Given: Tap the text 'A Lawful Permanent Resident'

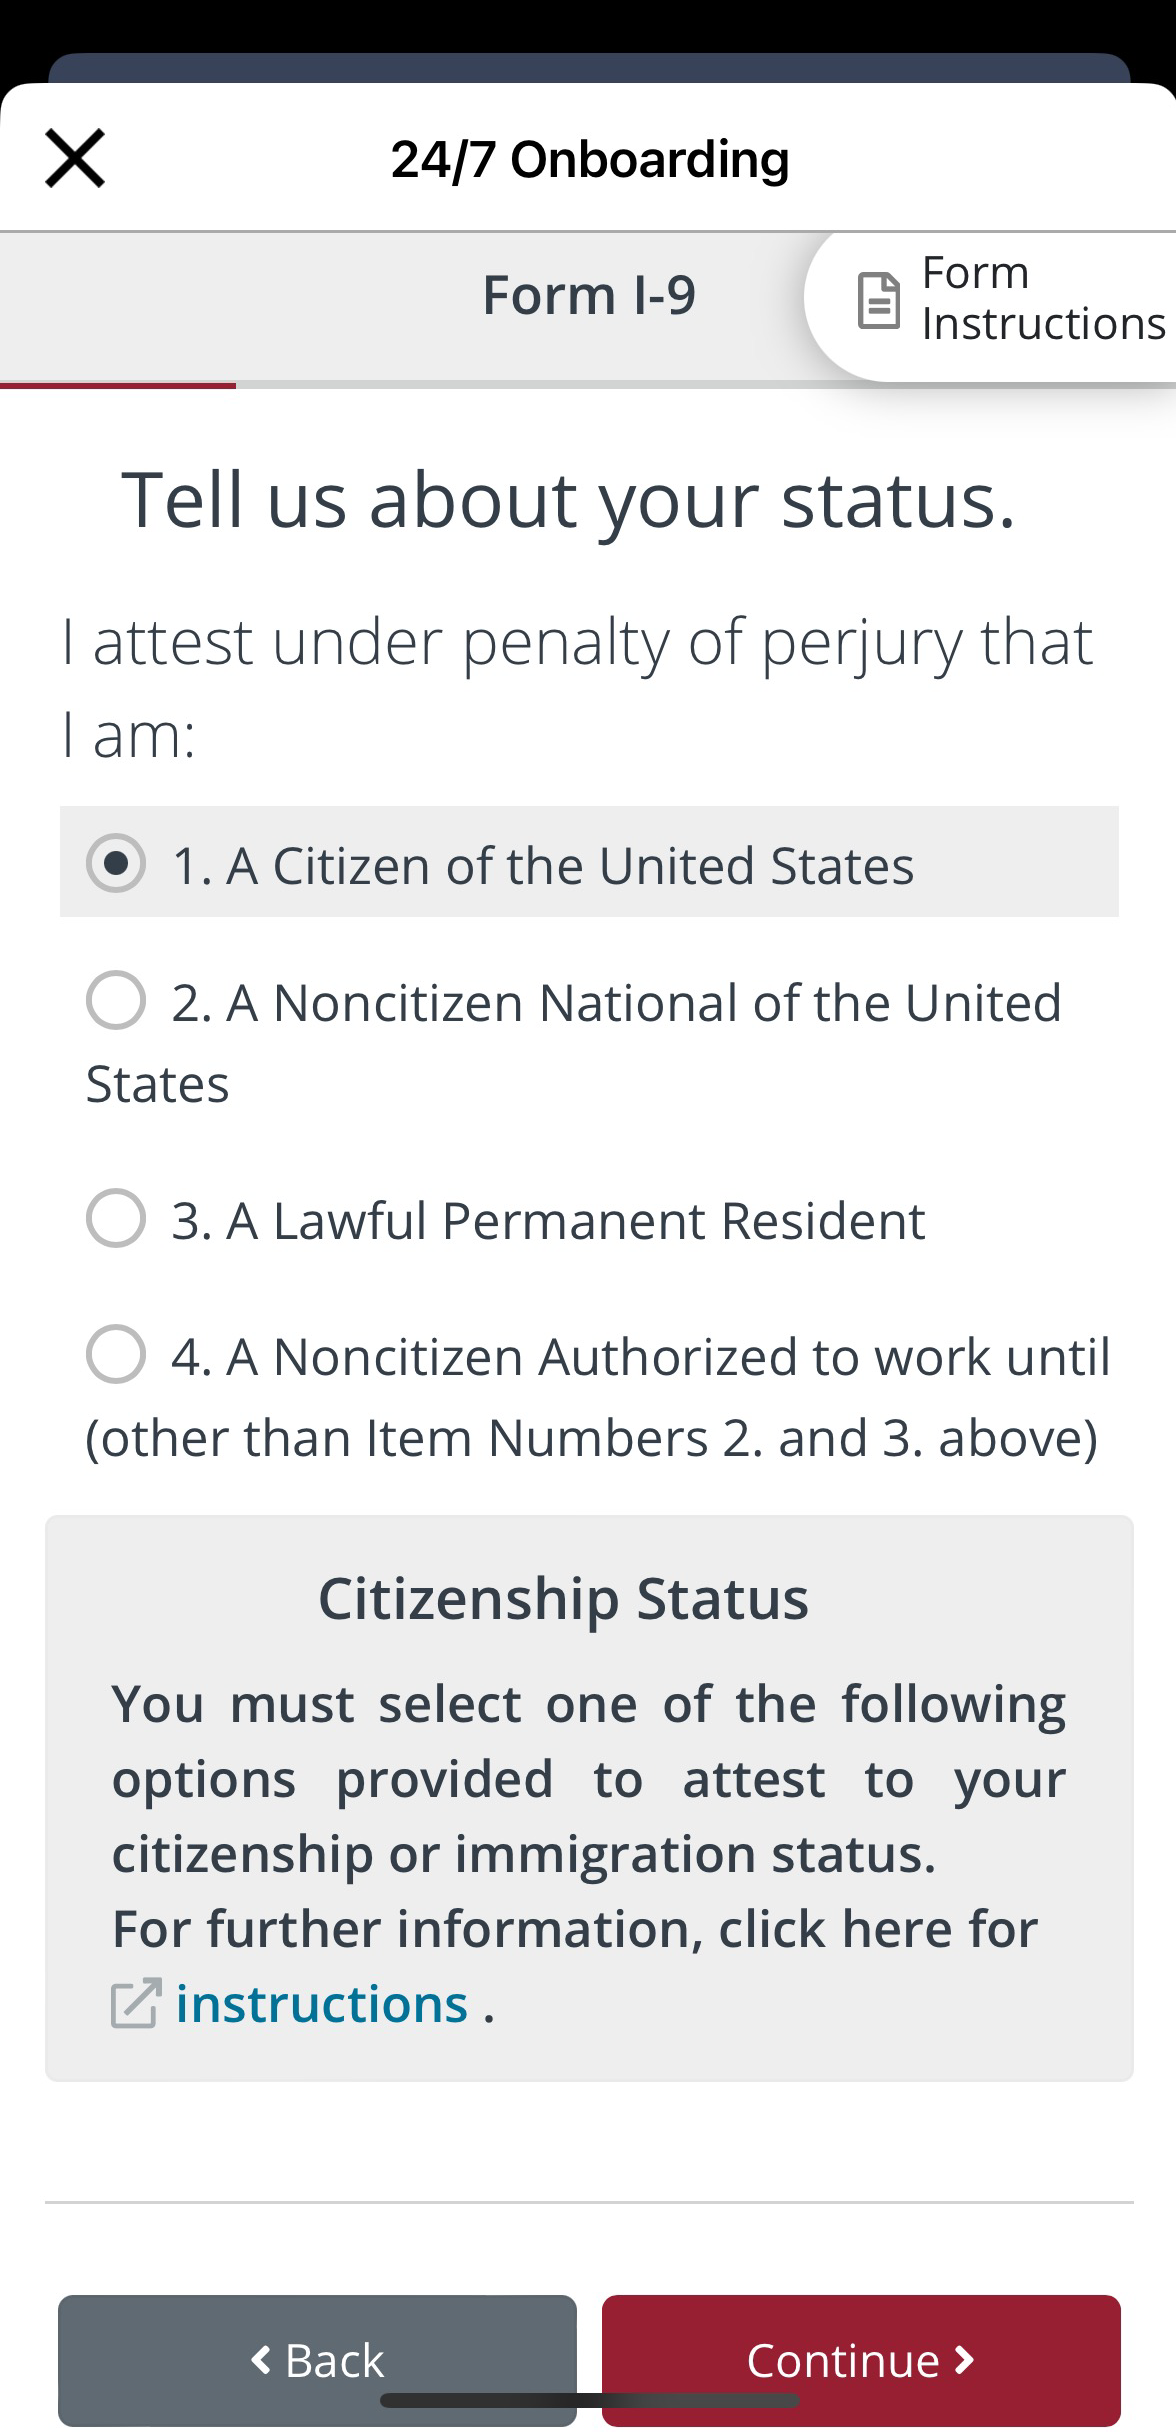Looking at the screenshot, I should coord(575,1220).
